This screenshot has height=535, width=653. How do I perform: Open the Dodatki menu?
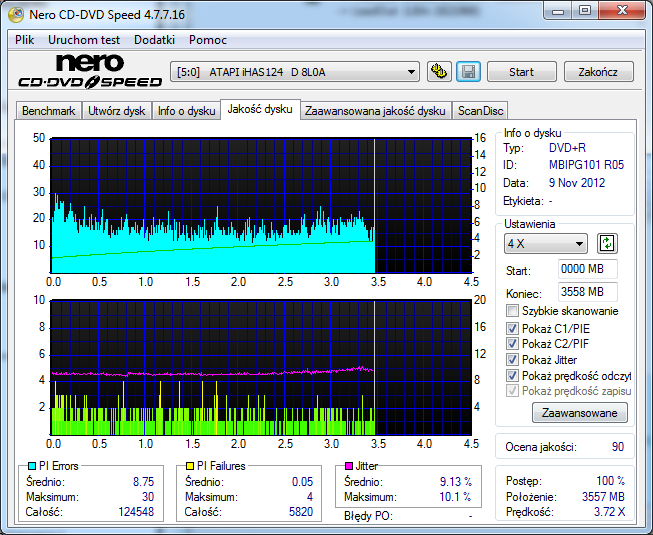pyautogui.click(x=155, y=40)
